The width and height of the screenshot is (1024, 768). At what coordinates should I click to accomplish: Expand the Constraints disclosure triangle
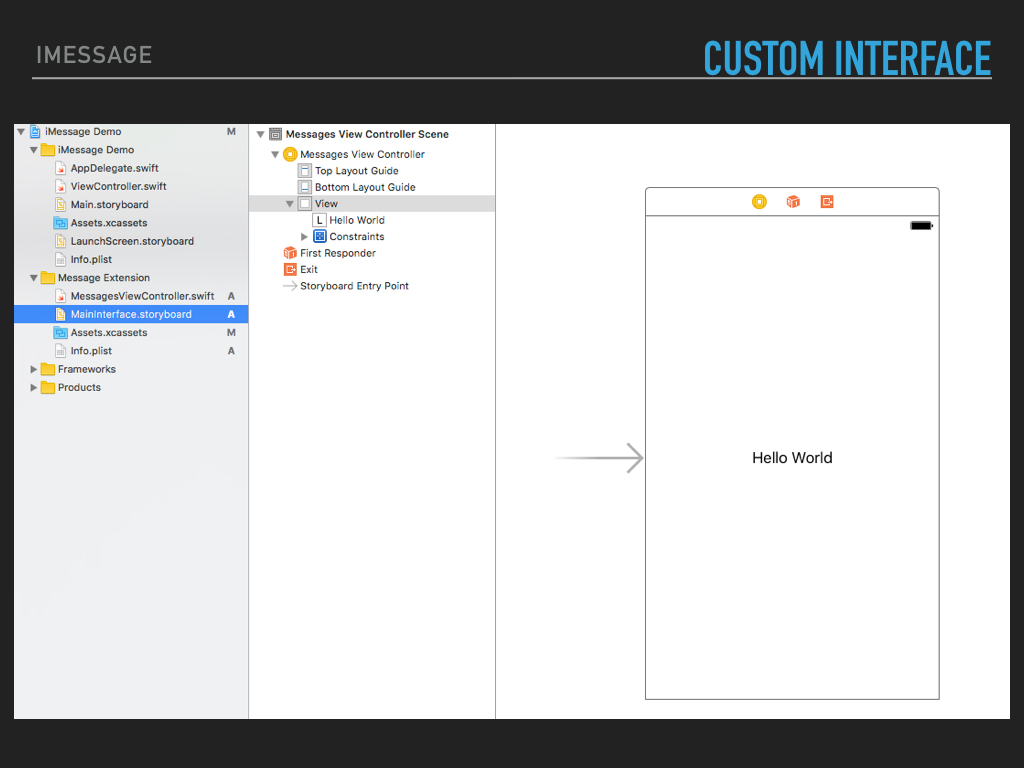click(305, 237)
